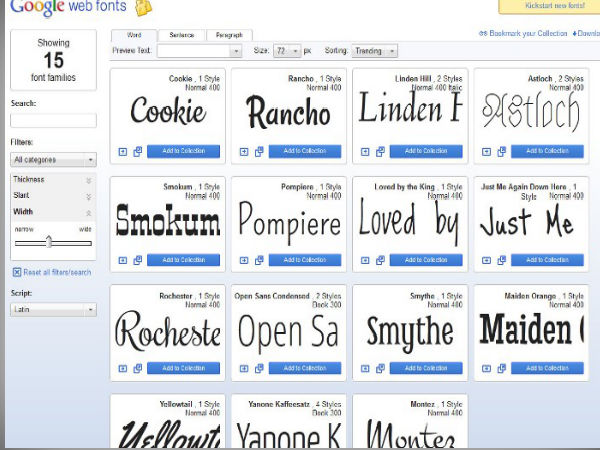
Task: Open pop-out icon on Linden Hill card
Action: point(380,152)
